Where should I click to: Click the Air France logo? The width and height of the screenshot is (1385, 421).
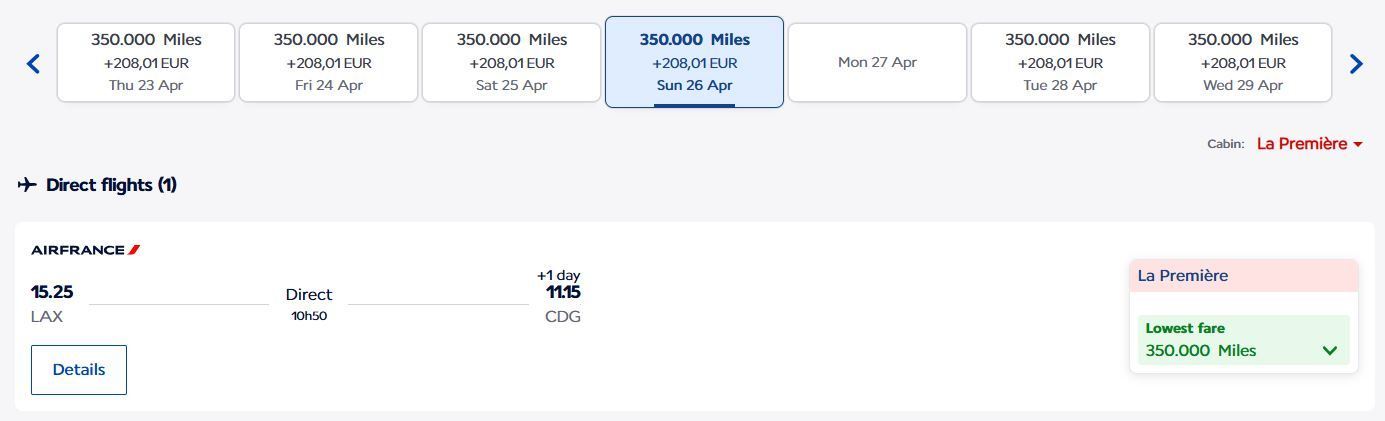[x=85, y=250]
